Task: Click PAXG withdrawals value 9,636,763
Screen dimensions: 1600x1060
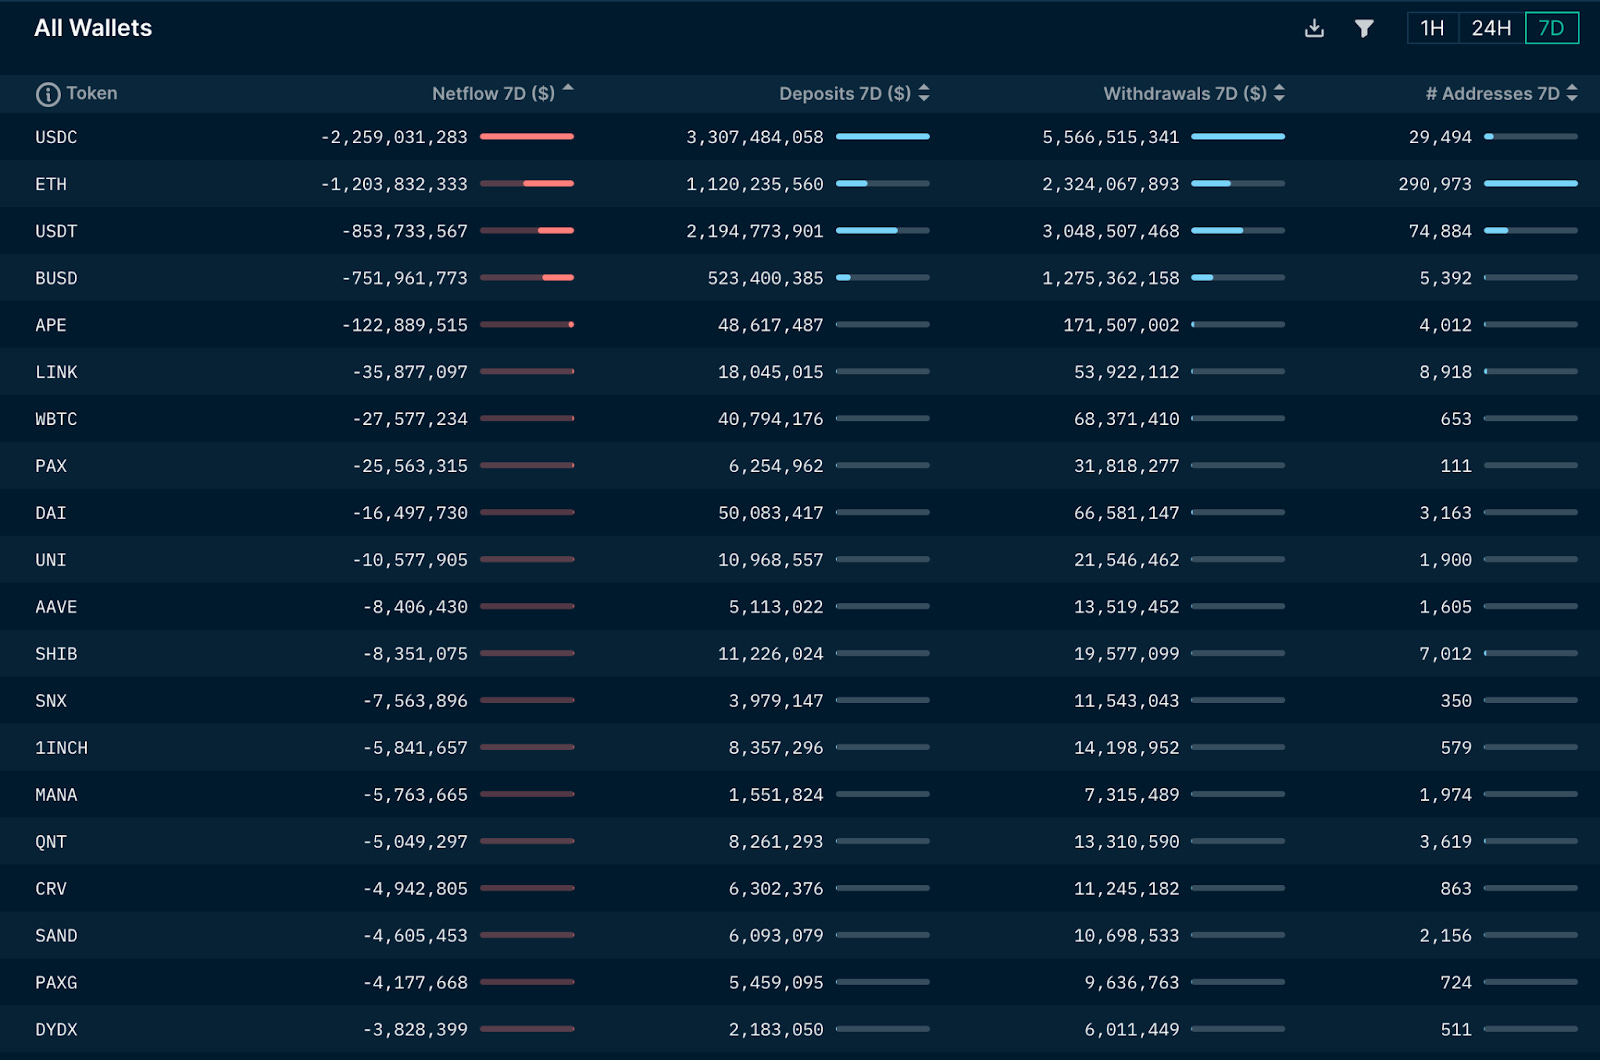Action: (x=1132, y=983)
